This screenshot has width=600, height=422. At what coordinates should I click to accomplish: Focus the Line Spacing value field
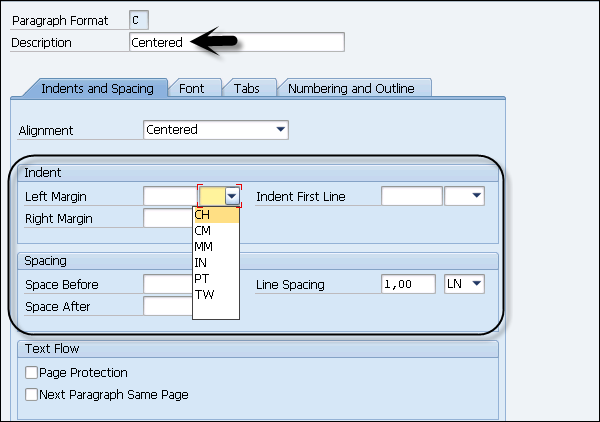tap(408, 285)
